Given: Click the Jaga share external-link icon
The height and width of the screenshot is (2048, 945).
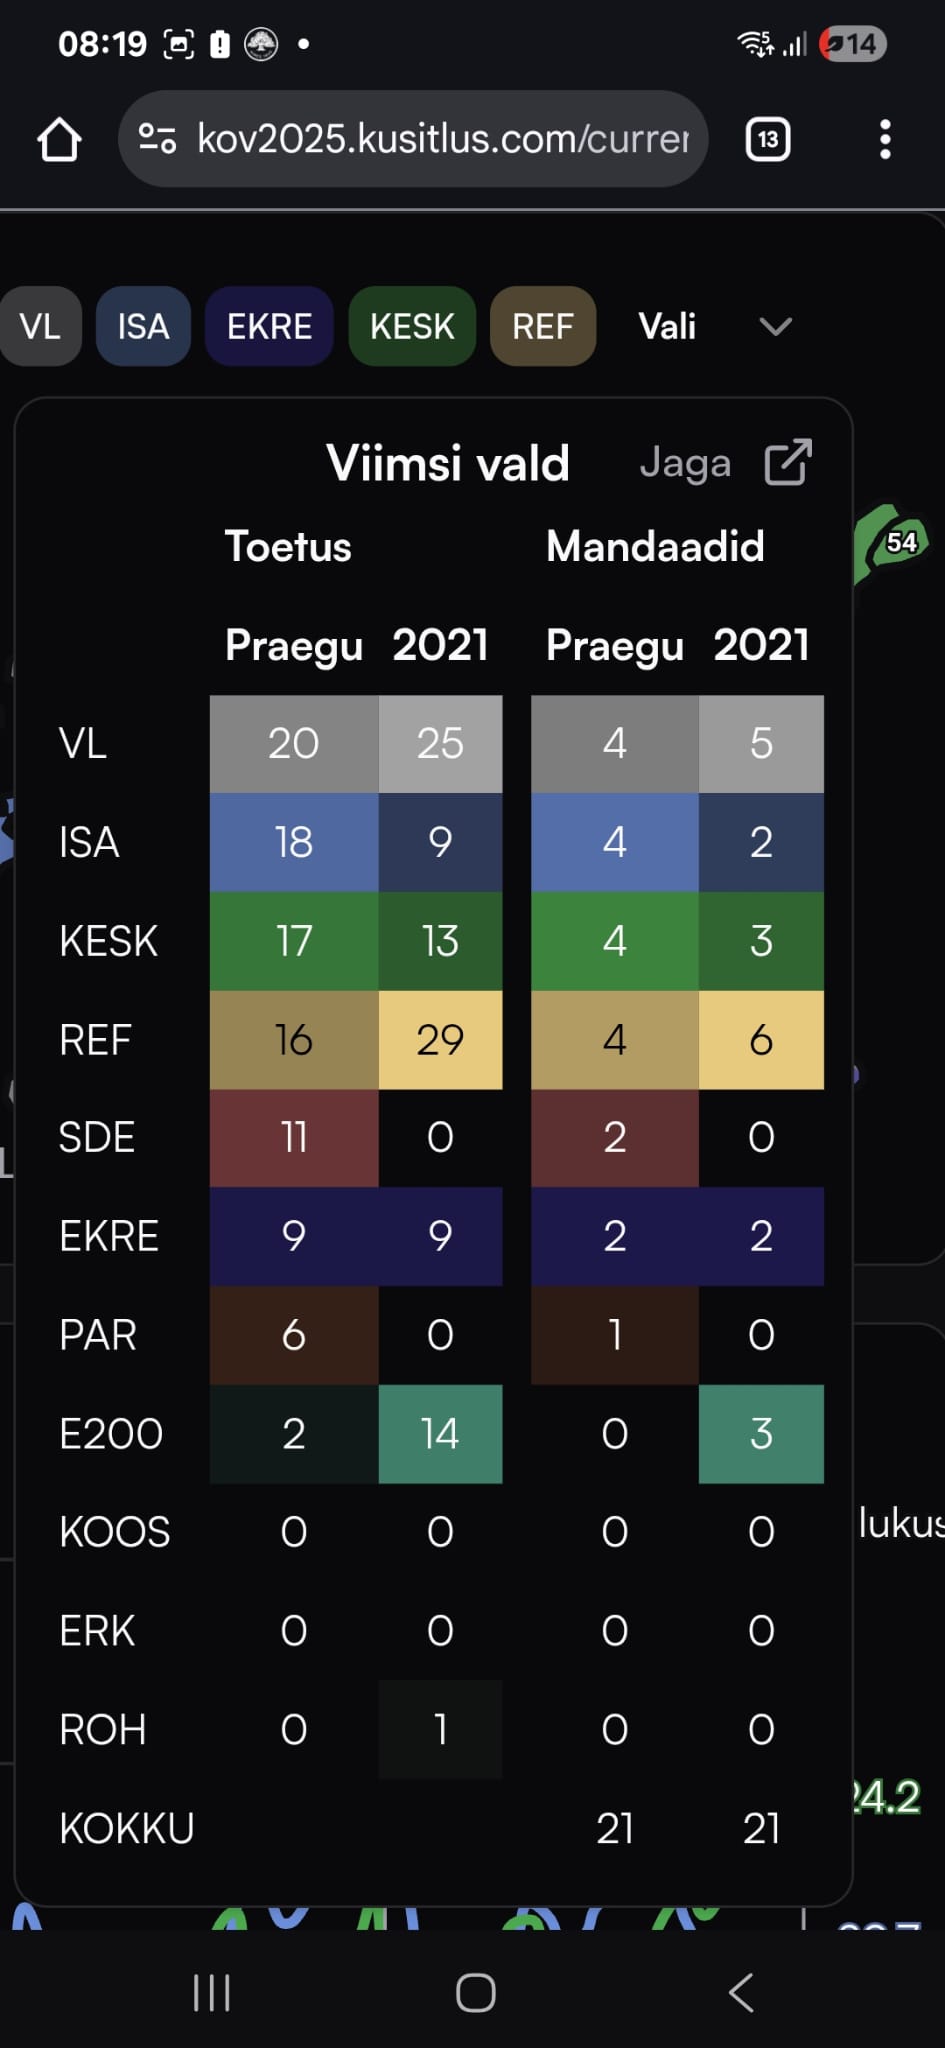Looking at the screenshot, I should (787, 463).
